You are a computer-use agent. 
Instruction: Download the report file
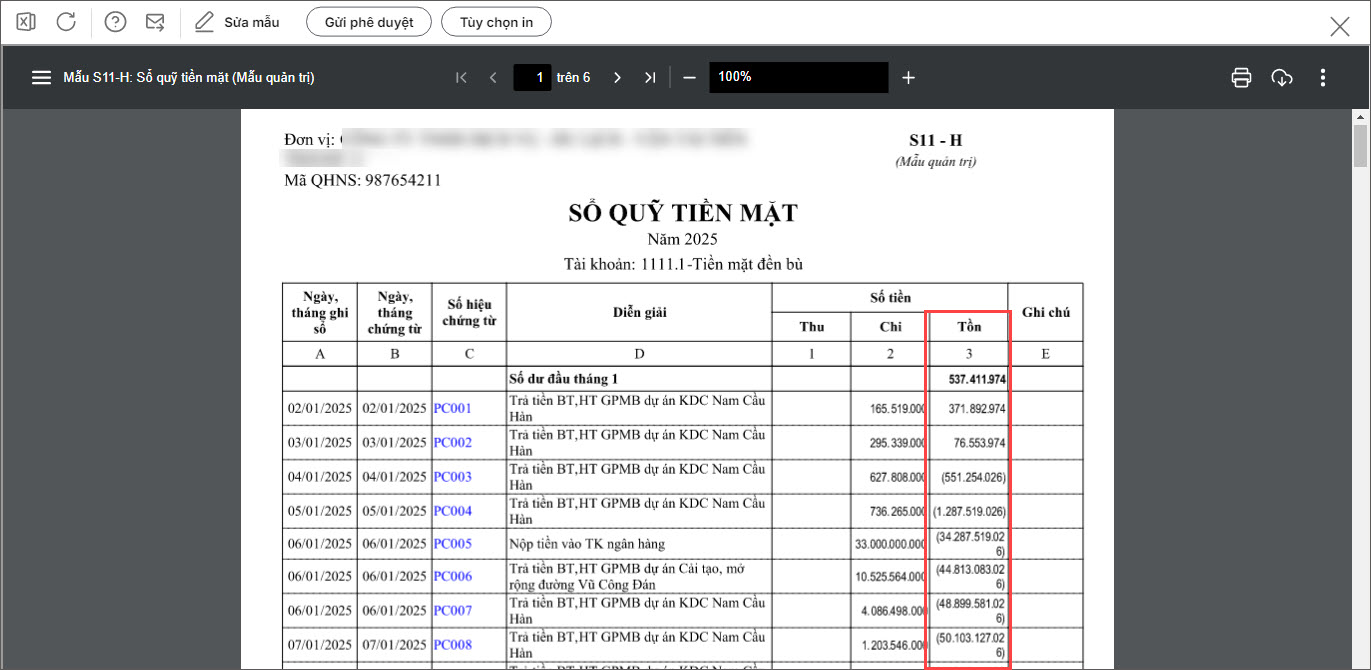pyautogui.click(x=1282, y=77)
